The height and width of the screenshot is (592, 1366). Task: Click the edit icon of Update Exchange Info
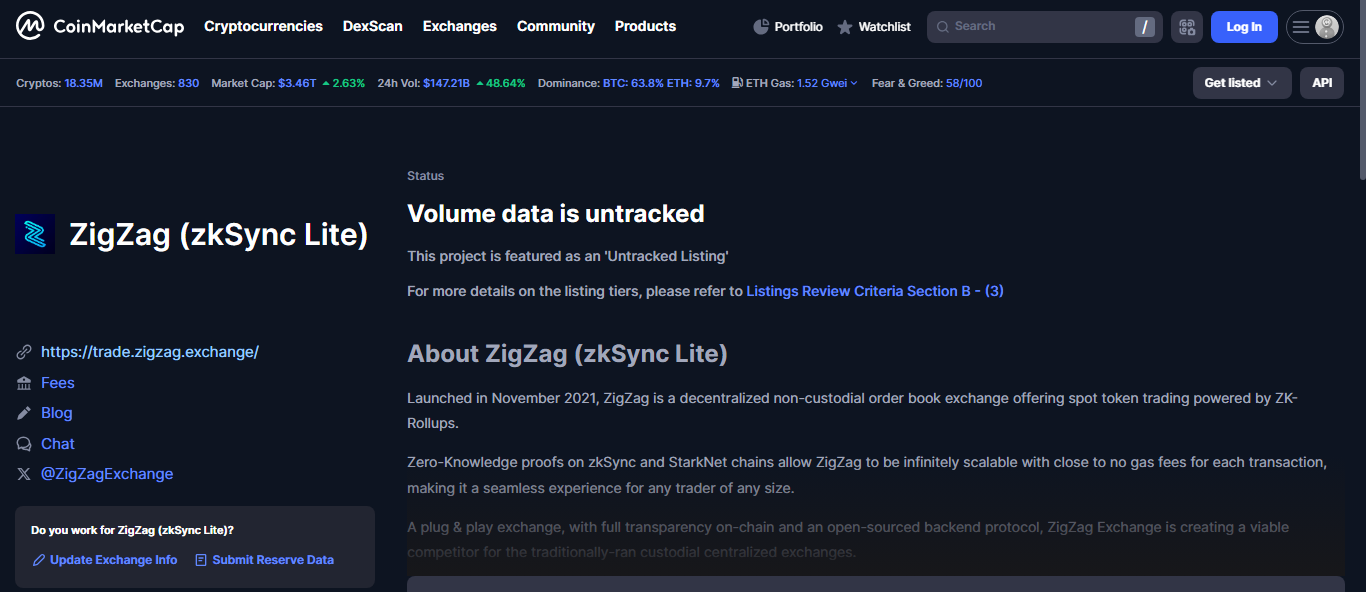39,560
